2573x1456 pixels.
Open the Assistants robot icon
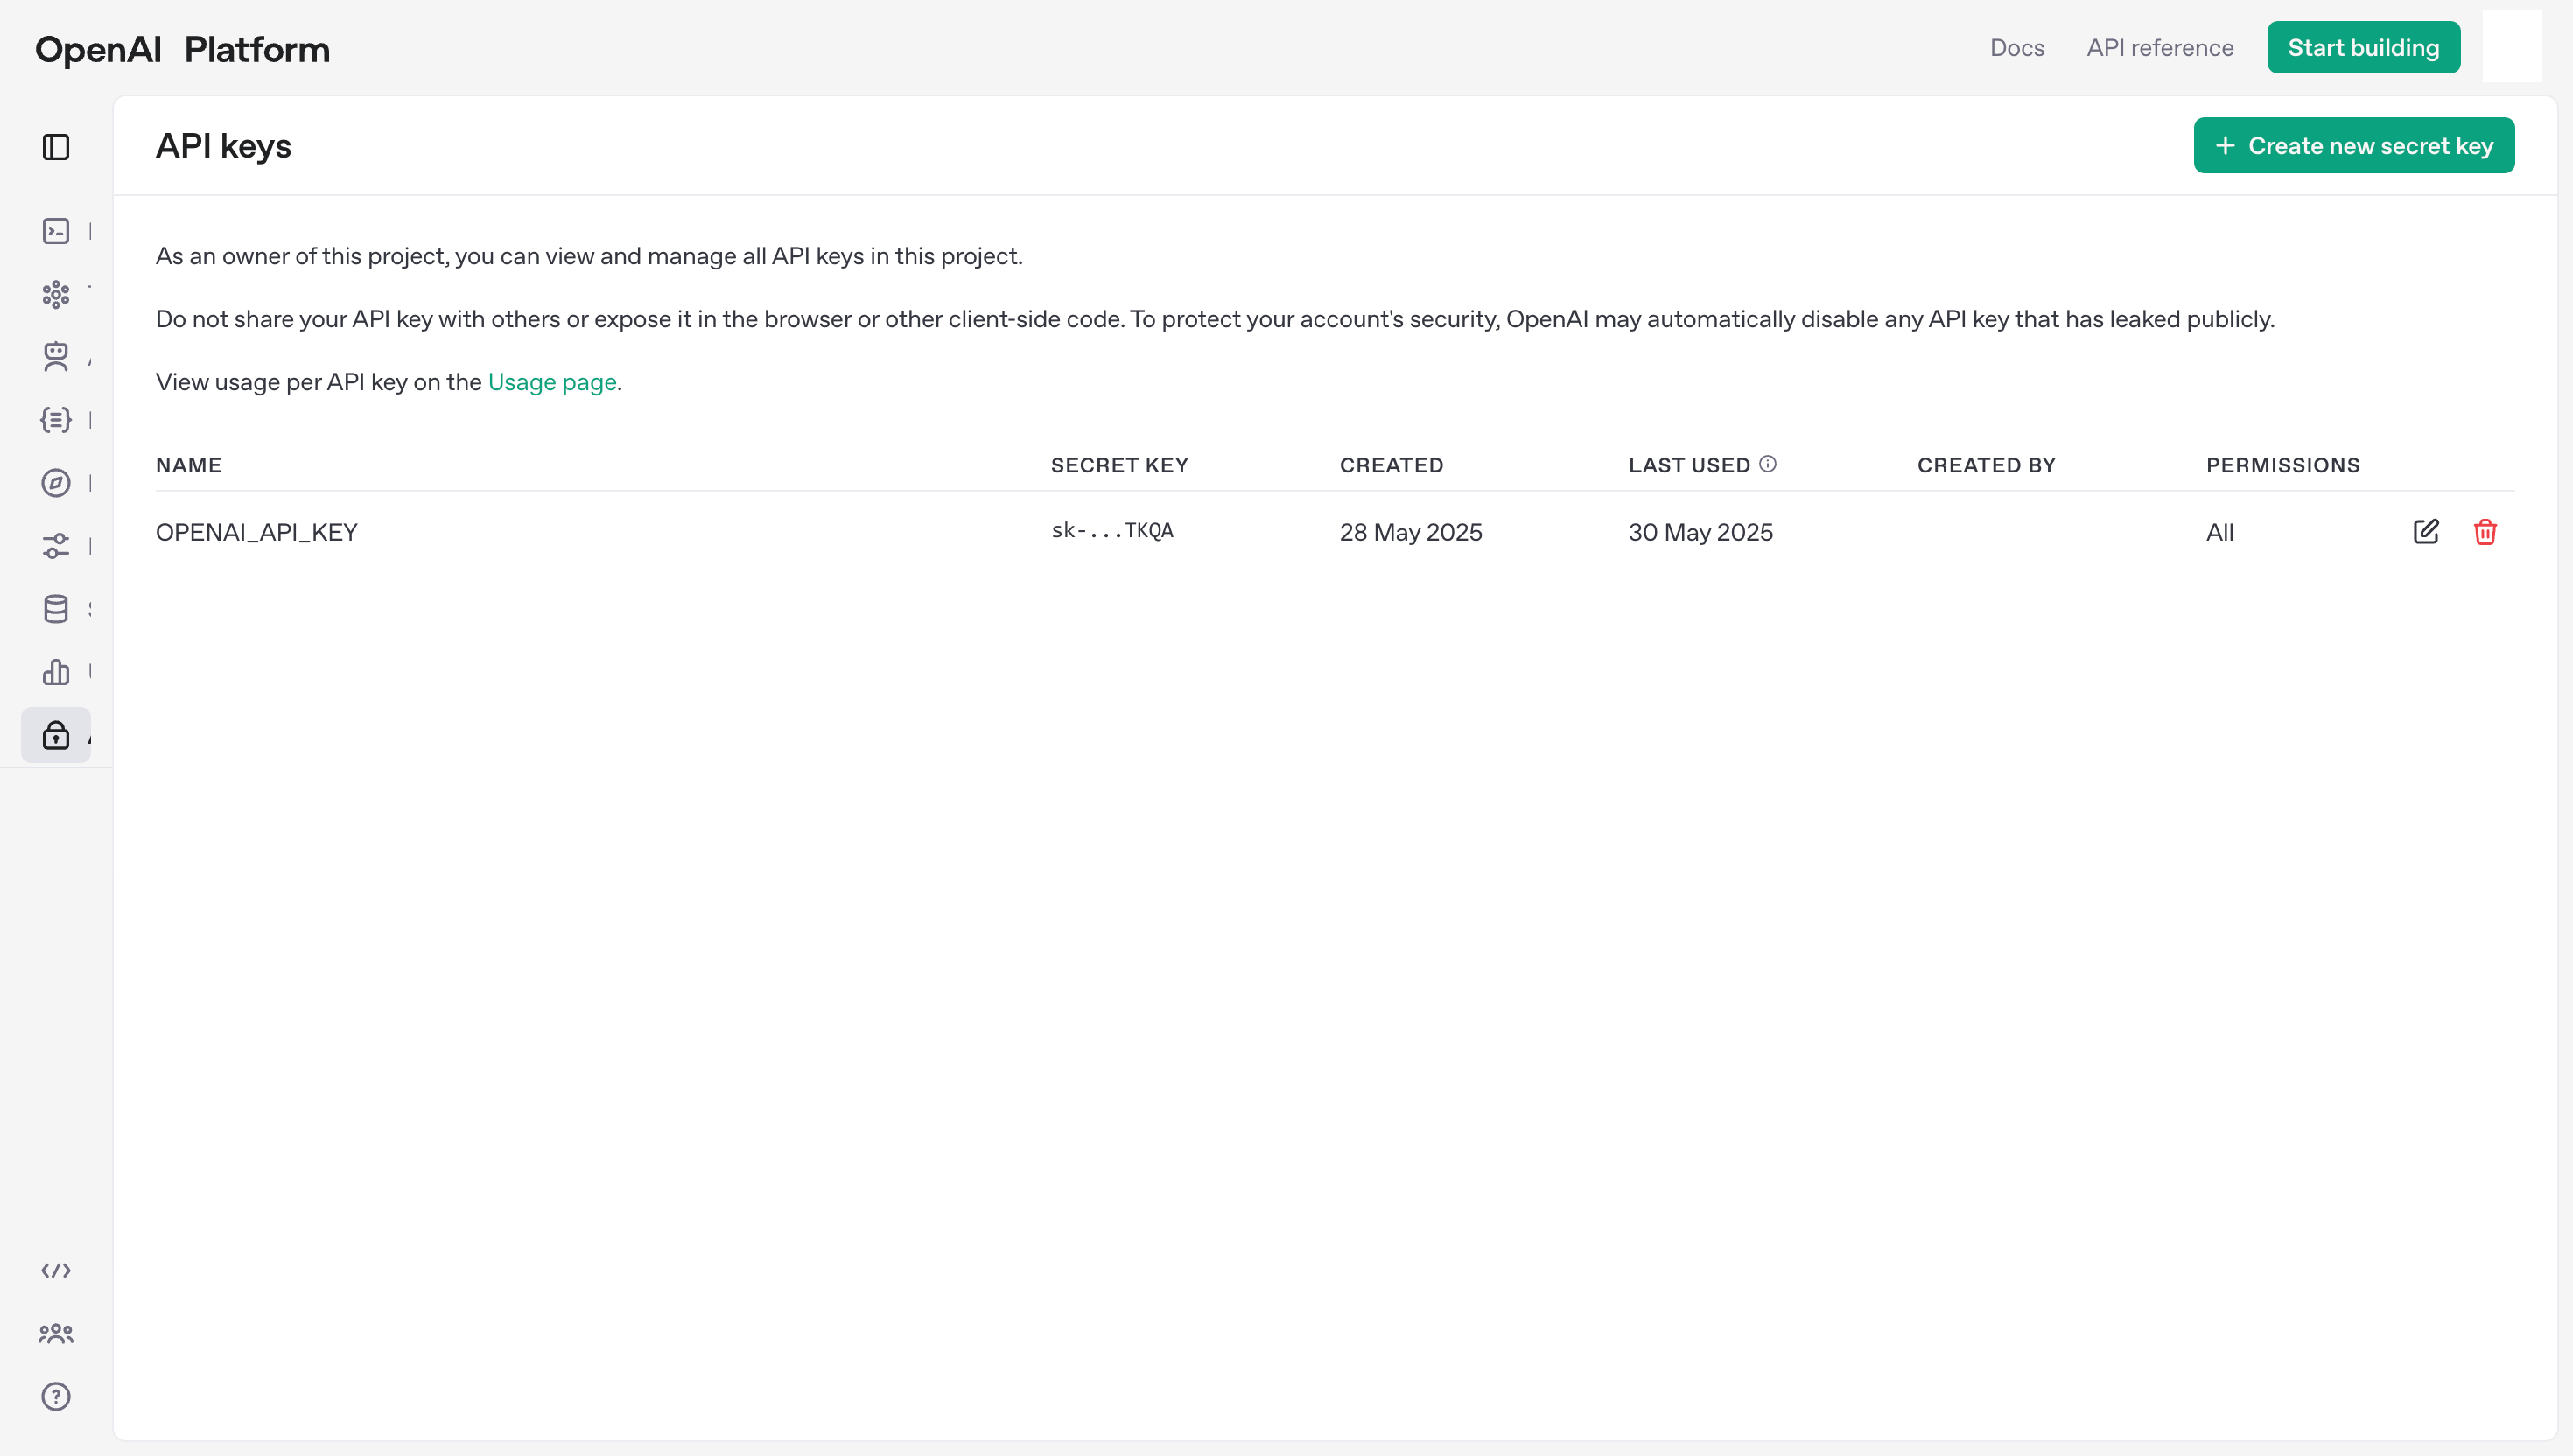click(x=56, y=357)
